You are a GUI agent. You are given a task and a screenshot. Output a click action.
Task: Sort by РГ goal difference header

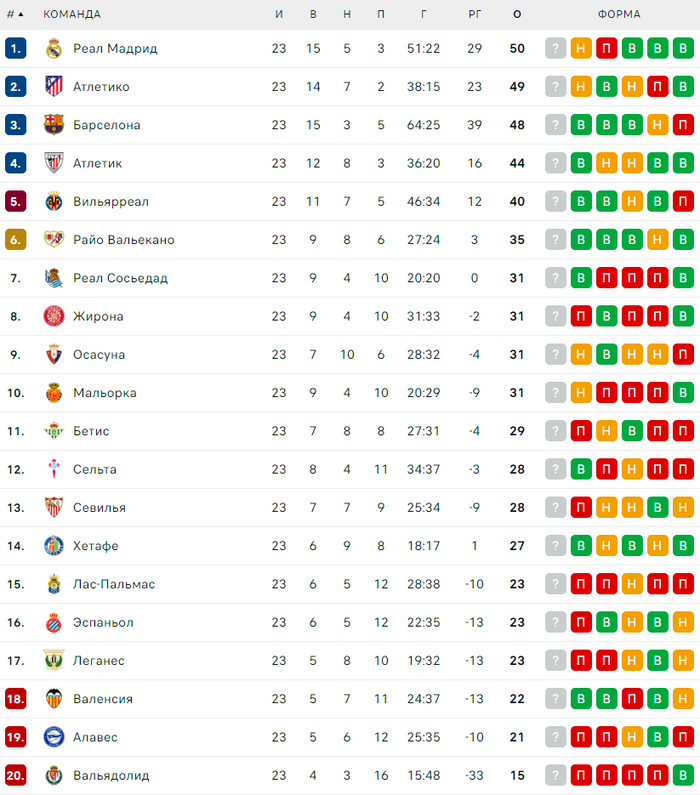click(474, 14)
